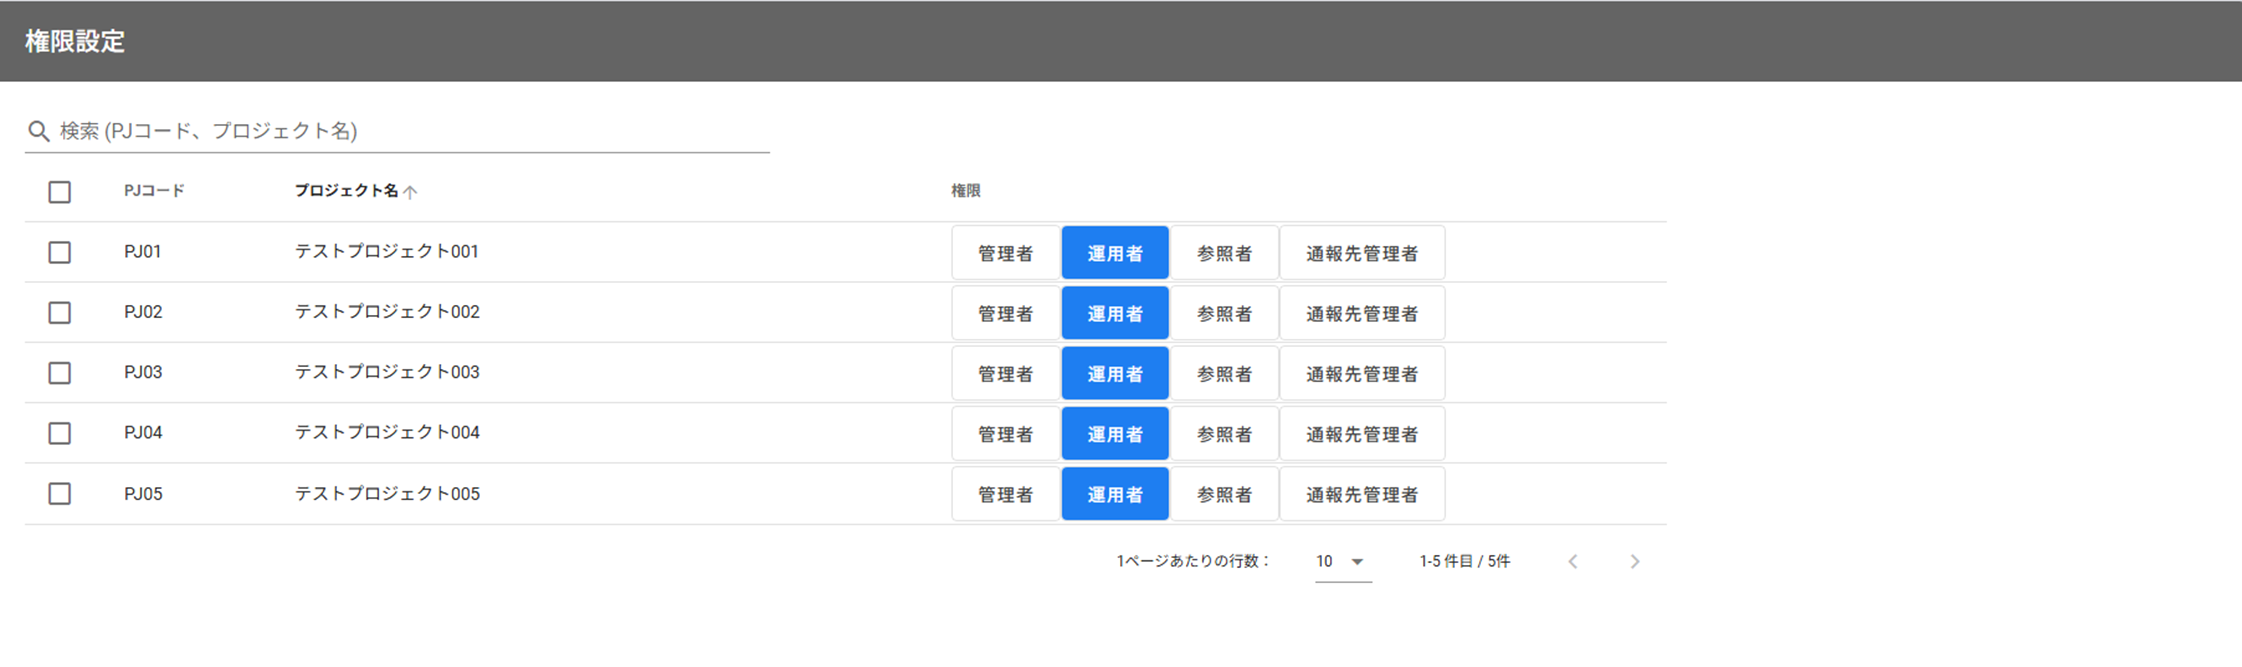Sort by the プロジェクト名 column header
The image size is (2242, 667).
pyautogui.click(x=346, y=191)
